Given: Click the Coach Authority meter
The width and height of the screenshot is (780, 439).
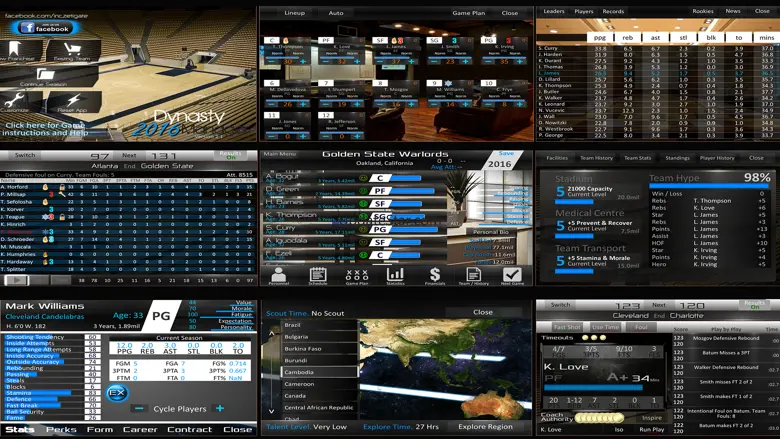Looking at the screenshot, I should tap(599, 418).
